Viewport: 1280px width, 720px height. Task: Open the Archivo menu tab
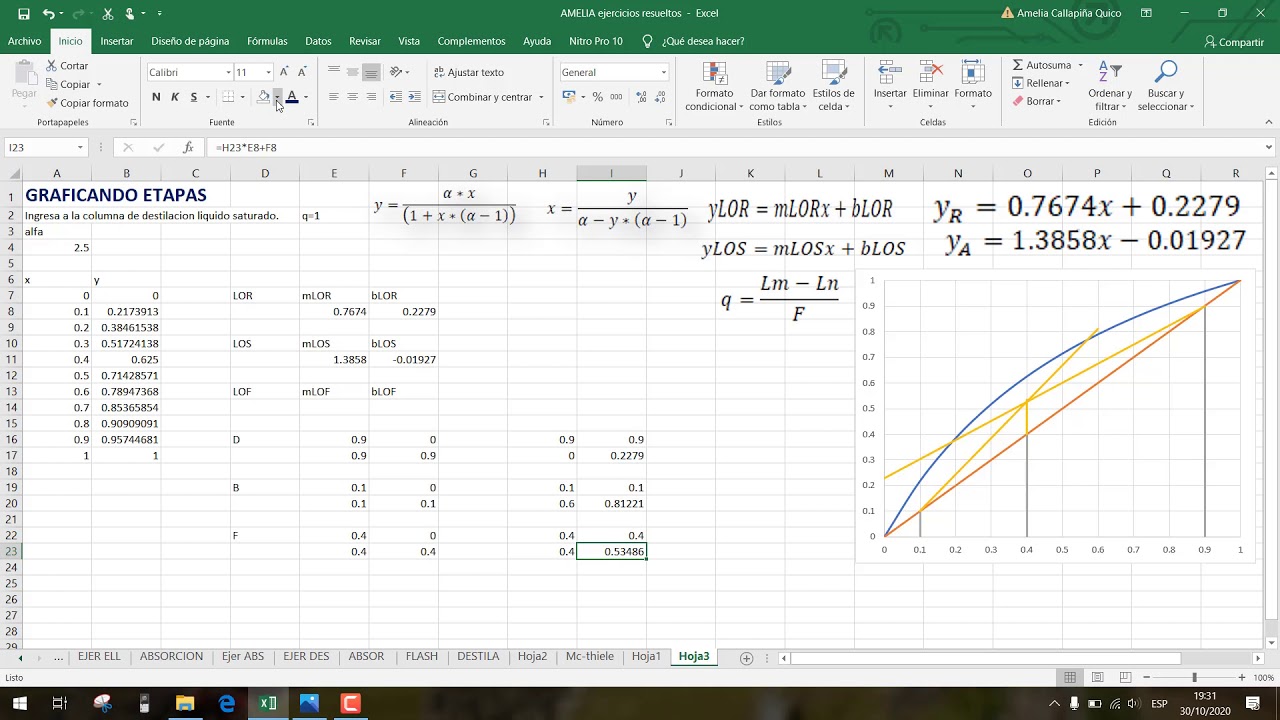[25, 41]
